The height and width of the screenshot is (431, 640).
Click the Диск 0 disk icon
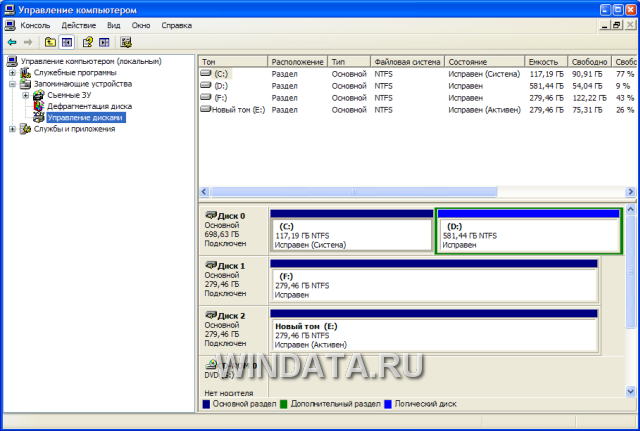[x=211, y=215]
